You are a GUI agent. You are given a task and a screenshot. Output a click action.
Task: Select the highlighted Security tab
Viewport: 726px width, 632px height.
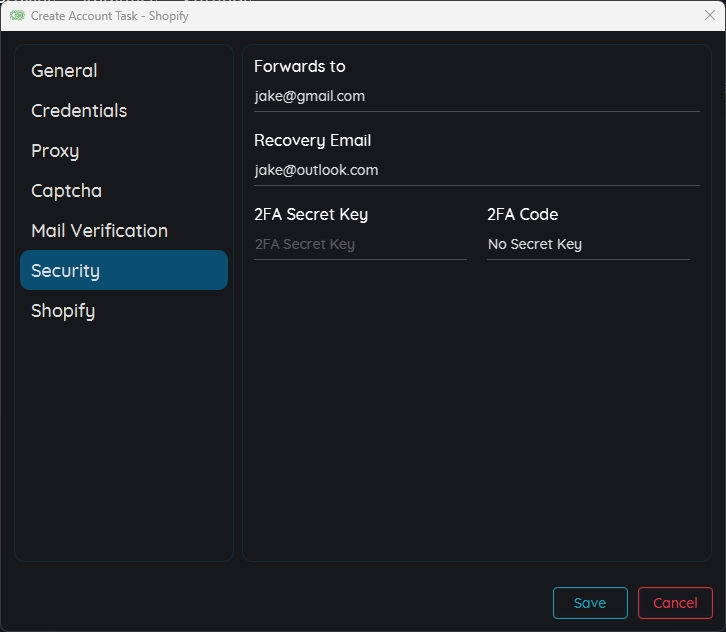click(x=124, y=271)
